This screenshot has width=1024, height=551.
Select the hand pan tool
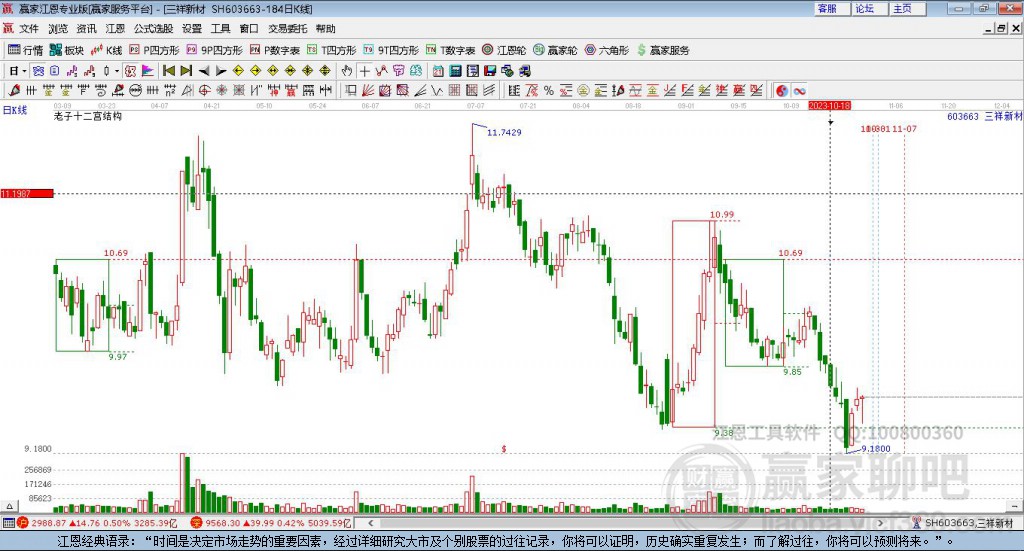click(x=346, y=71)
